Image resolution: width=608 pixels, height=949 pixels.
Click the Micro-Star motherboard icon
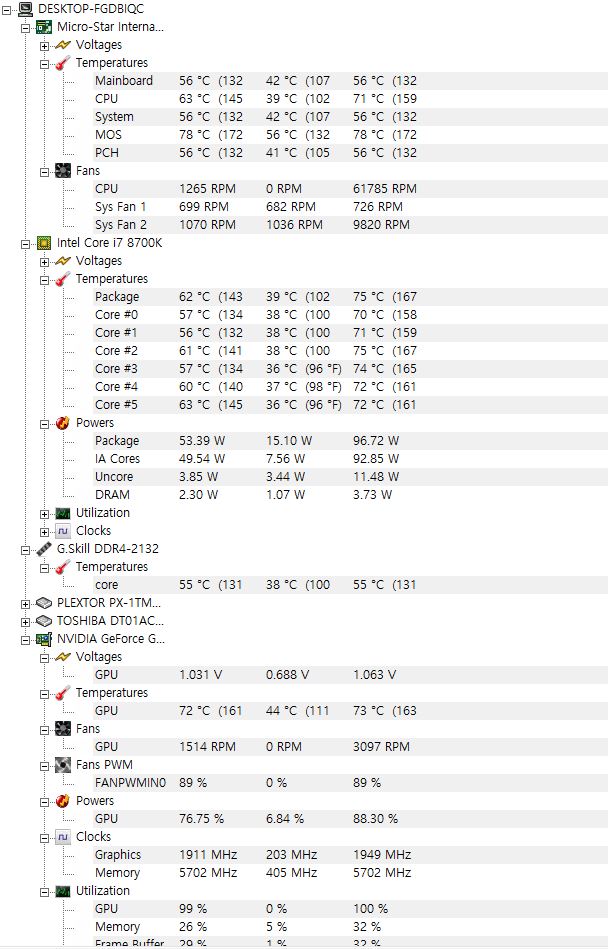coord(44,27)
